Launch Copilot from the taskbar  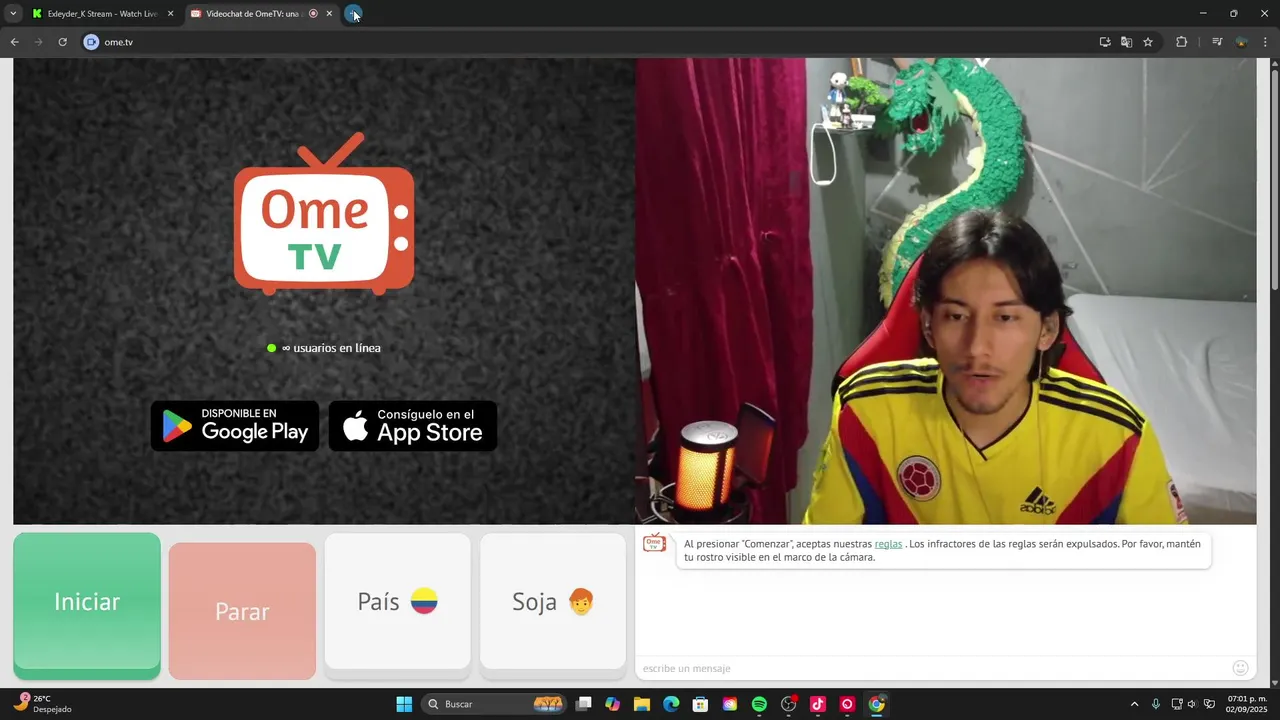coord(613,704)
